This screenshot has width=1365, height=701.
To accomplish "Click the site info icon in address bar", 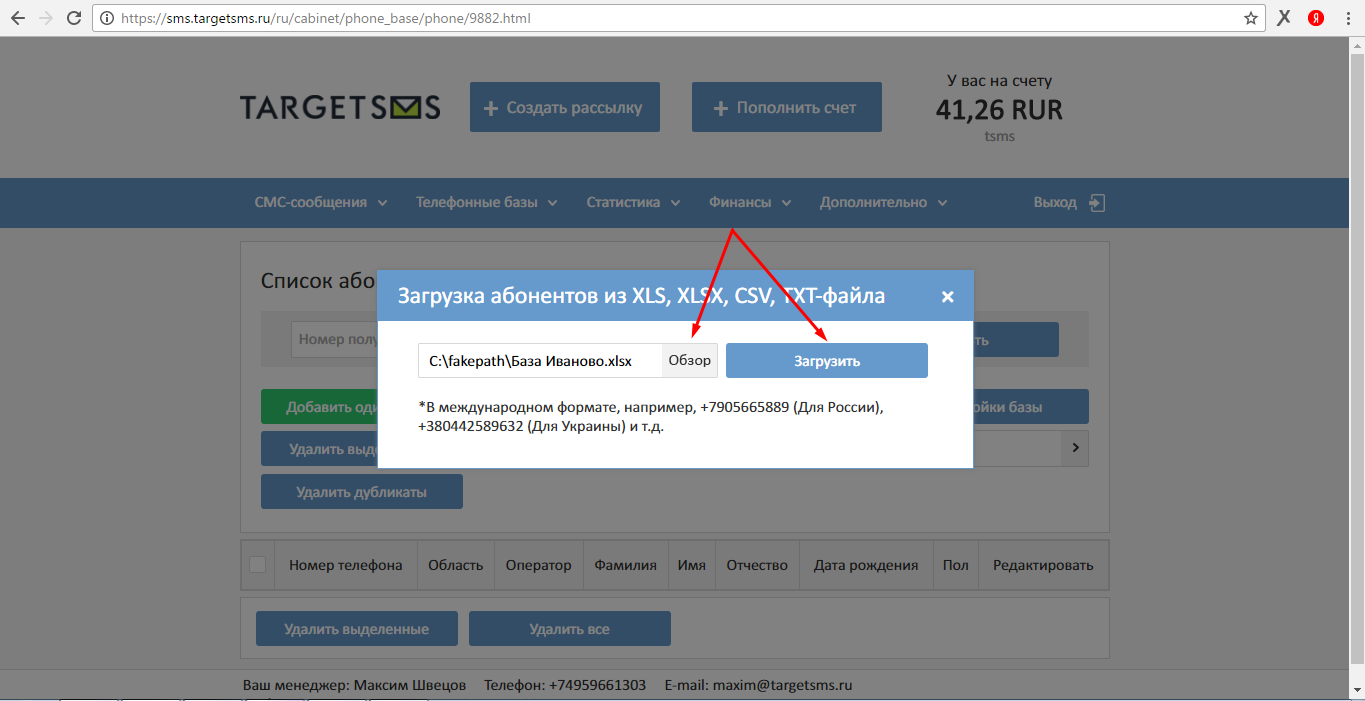I will point(107,18).
